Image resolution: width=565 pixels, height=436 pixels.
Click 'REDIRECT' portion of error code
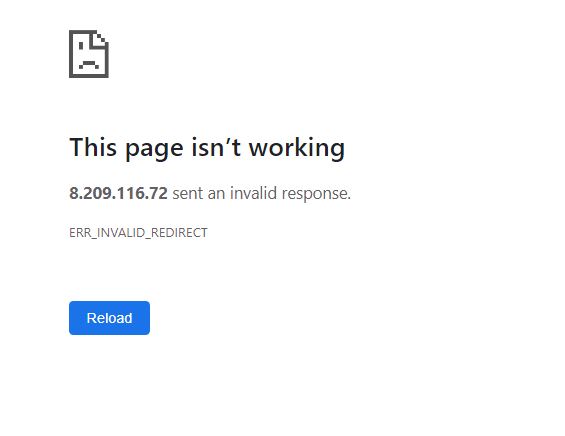click(x=179, y=232)
